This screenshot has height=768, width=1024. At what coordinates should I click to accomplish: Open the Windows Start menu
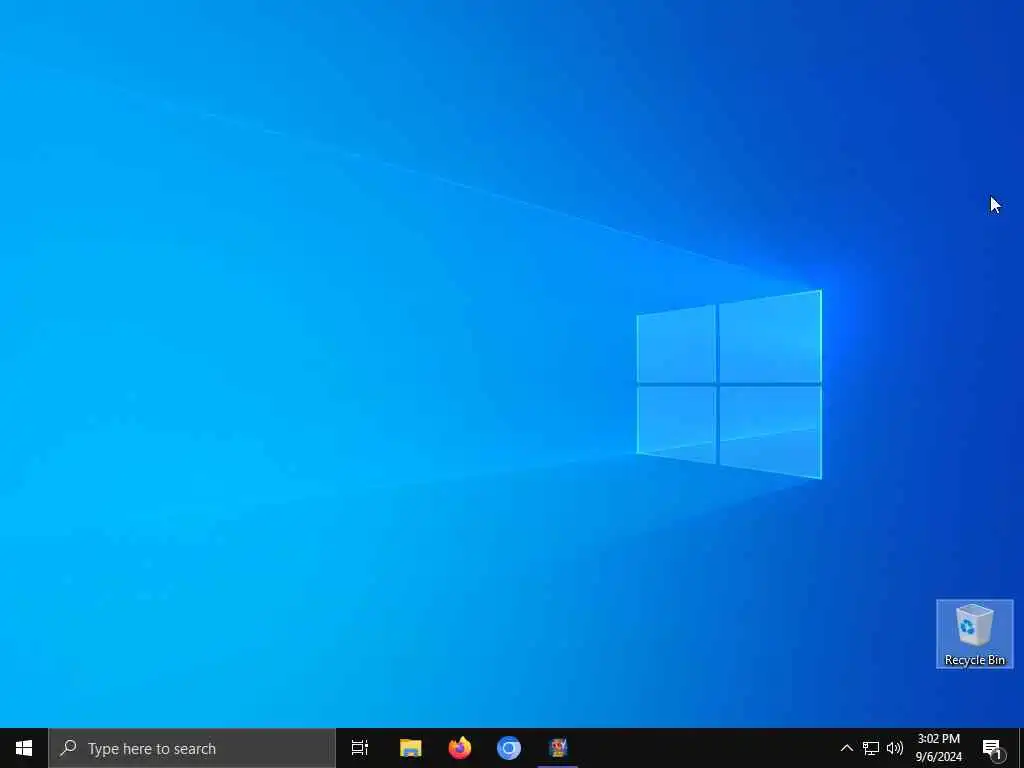click(x=24, y=748)
